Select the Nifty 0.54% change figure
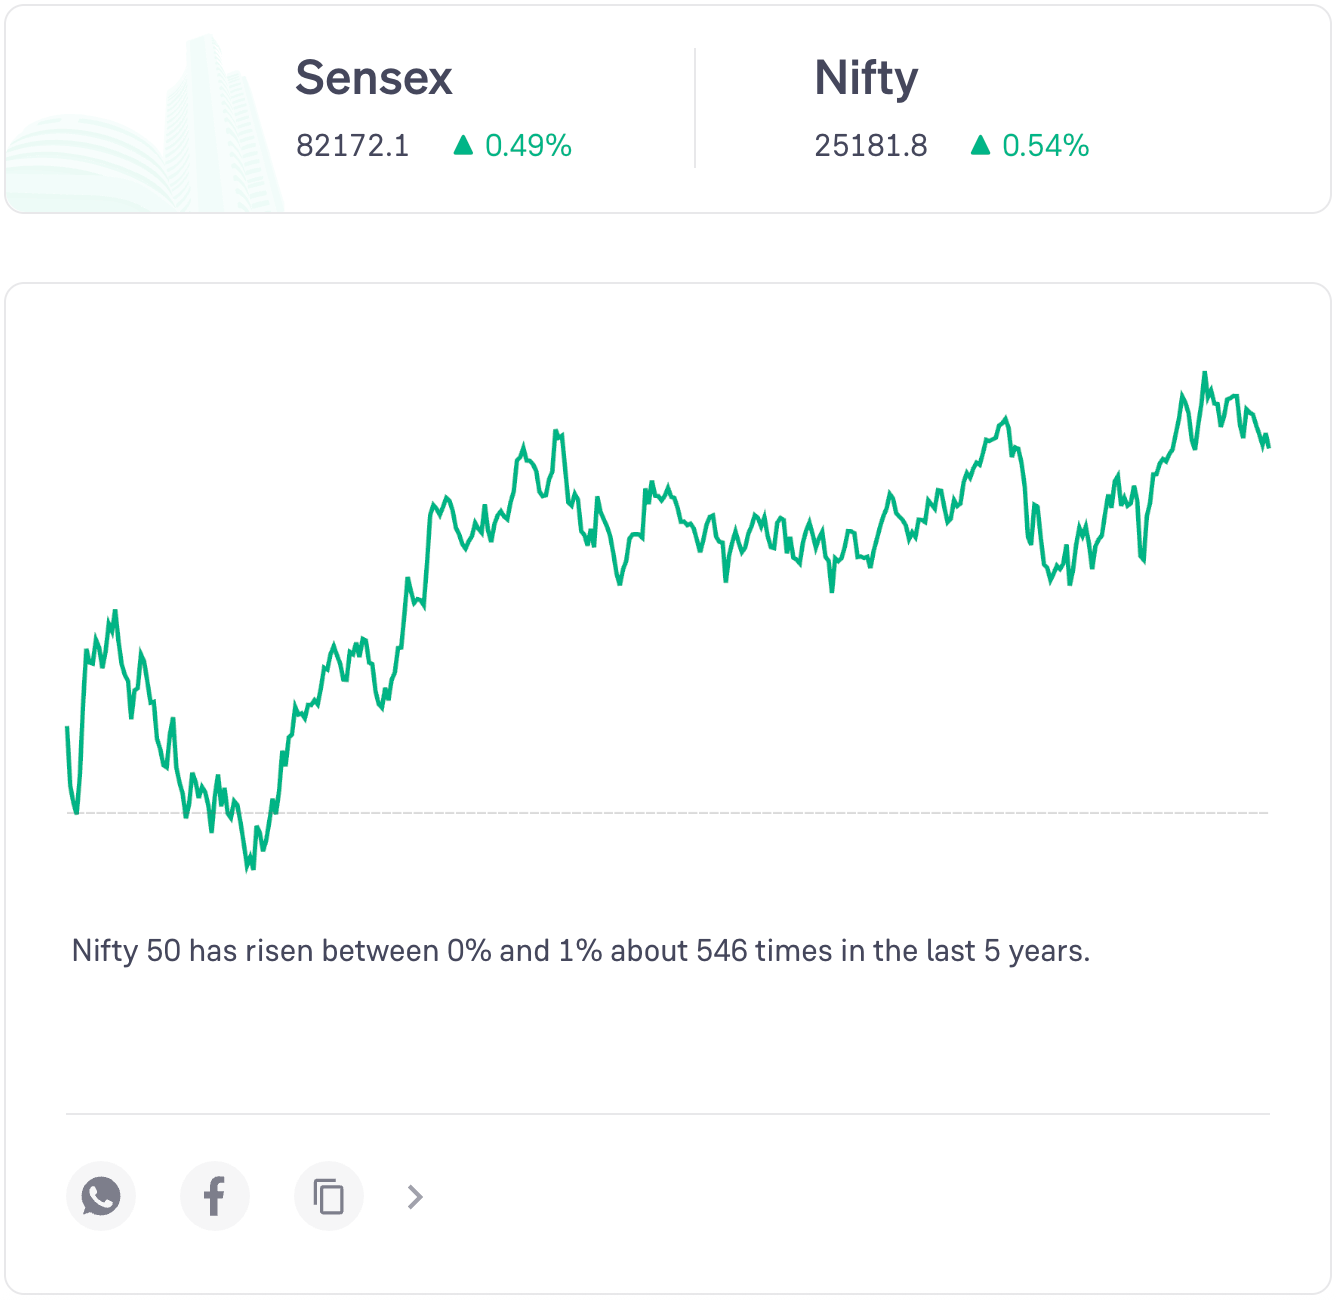Viewport: 1336px width, 1300px height. (1045, 146)
